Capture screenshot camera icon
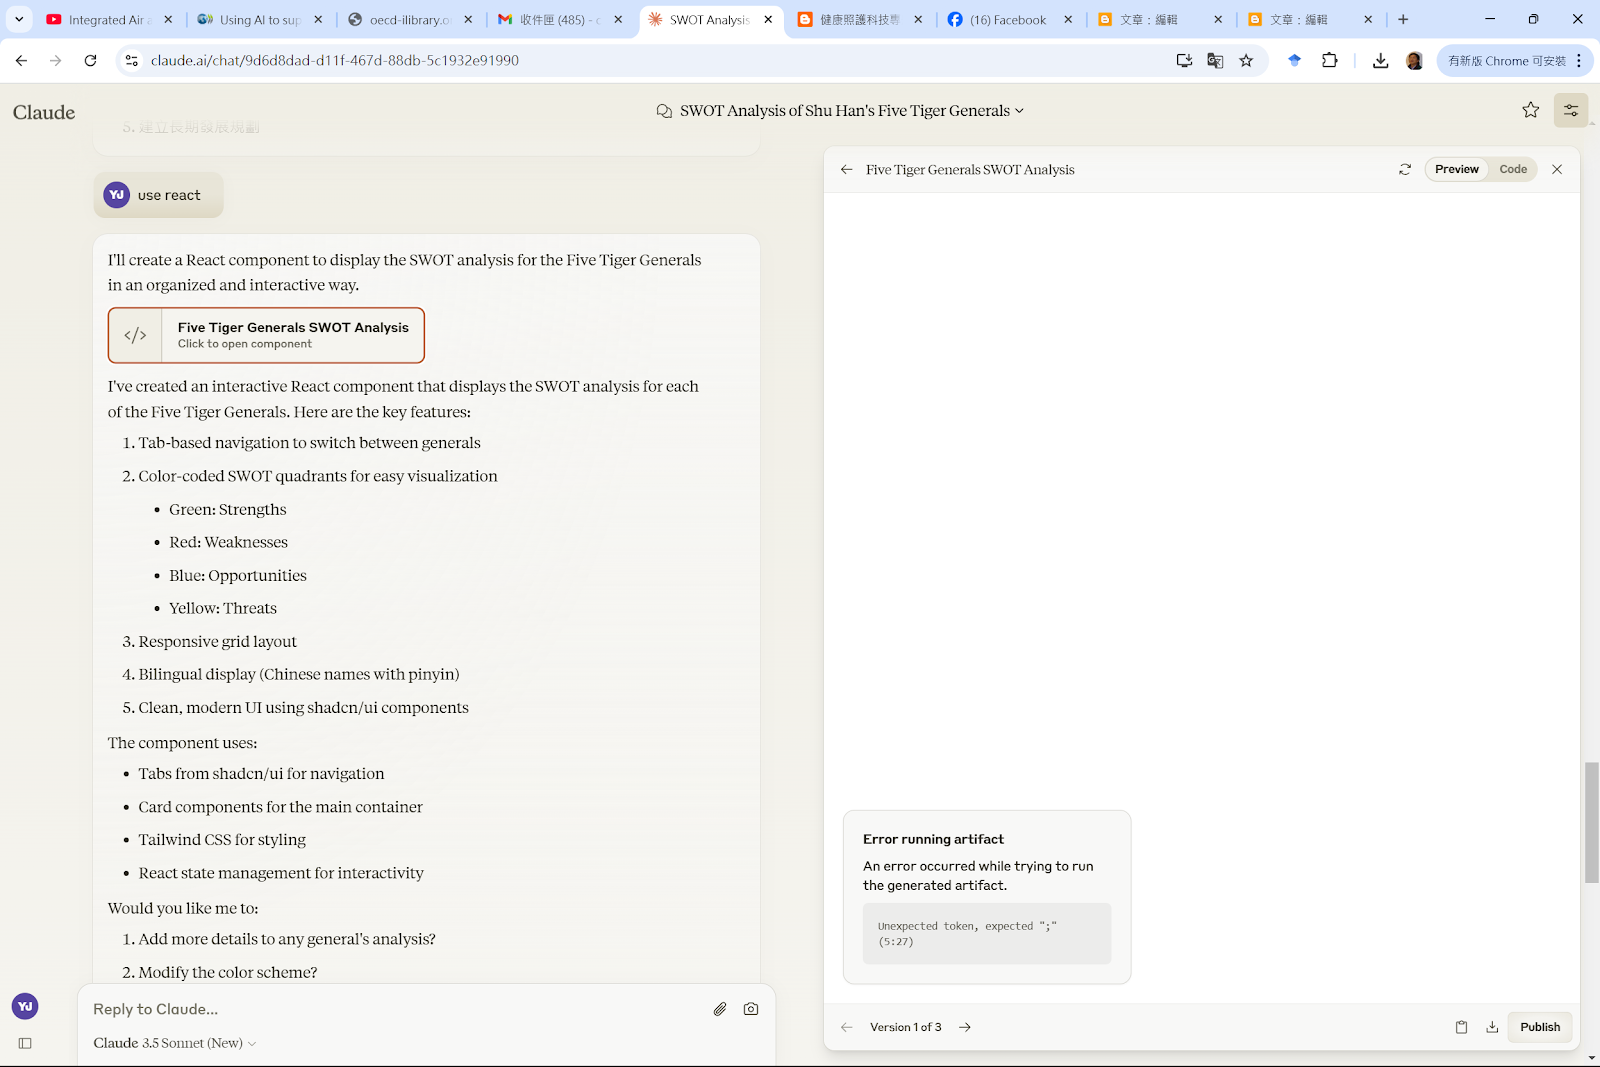This screenshot has width=1600, height=1067. [x=751, y=1009]
